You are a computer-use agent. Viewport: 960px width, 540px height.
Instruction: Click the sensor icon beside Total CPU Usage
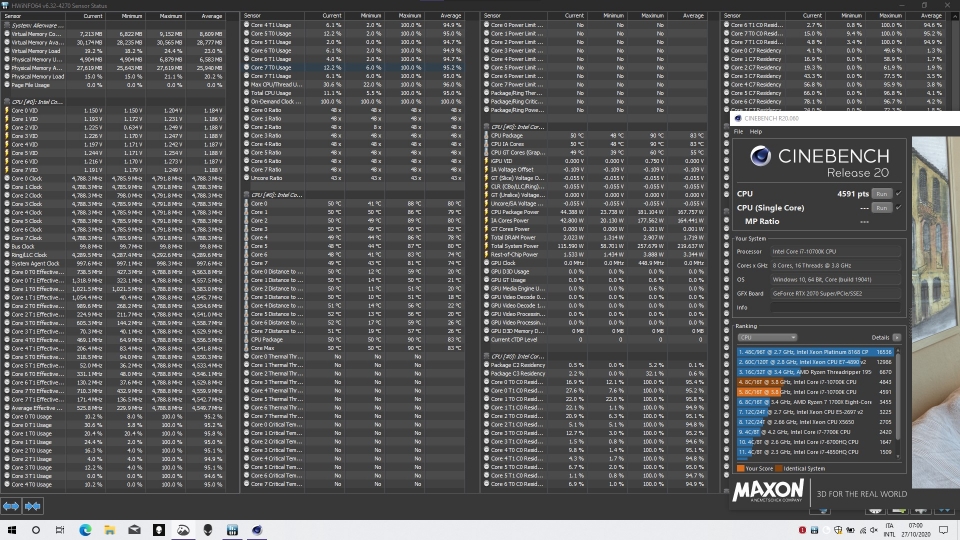point(246,93)
